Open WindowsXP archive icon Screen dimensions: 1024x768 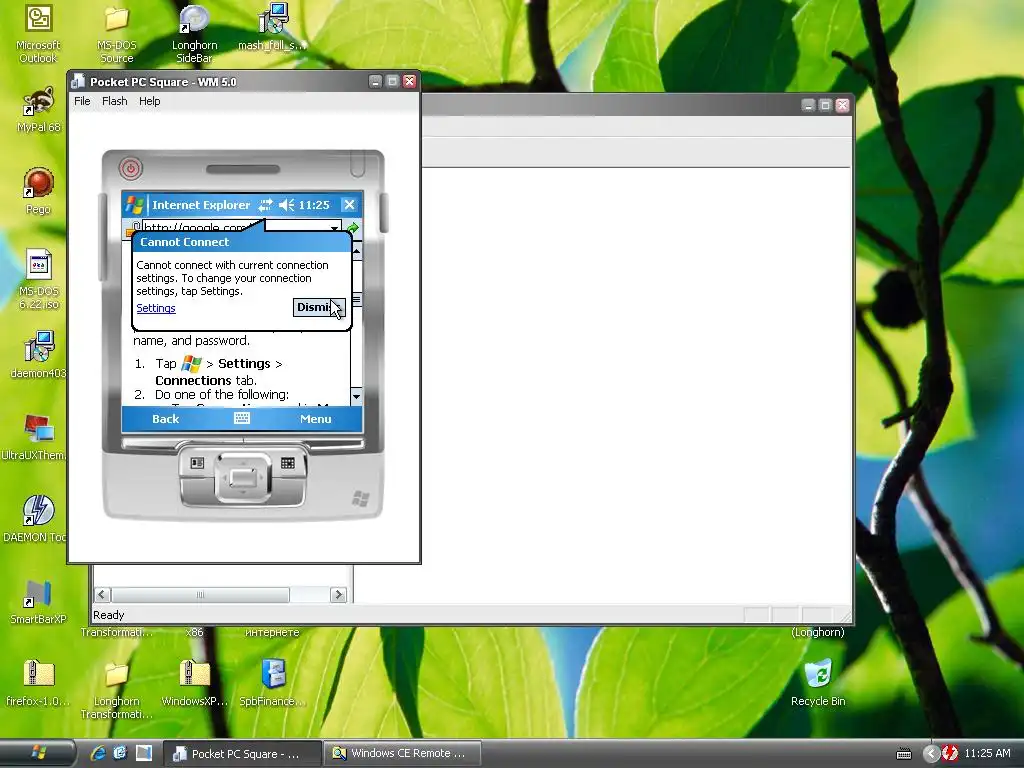(x=194, y=683)
